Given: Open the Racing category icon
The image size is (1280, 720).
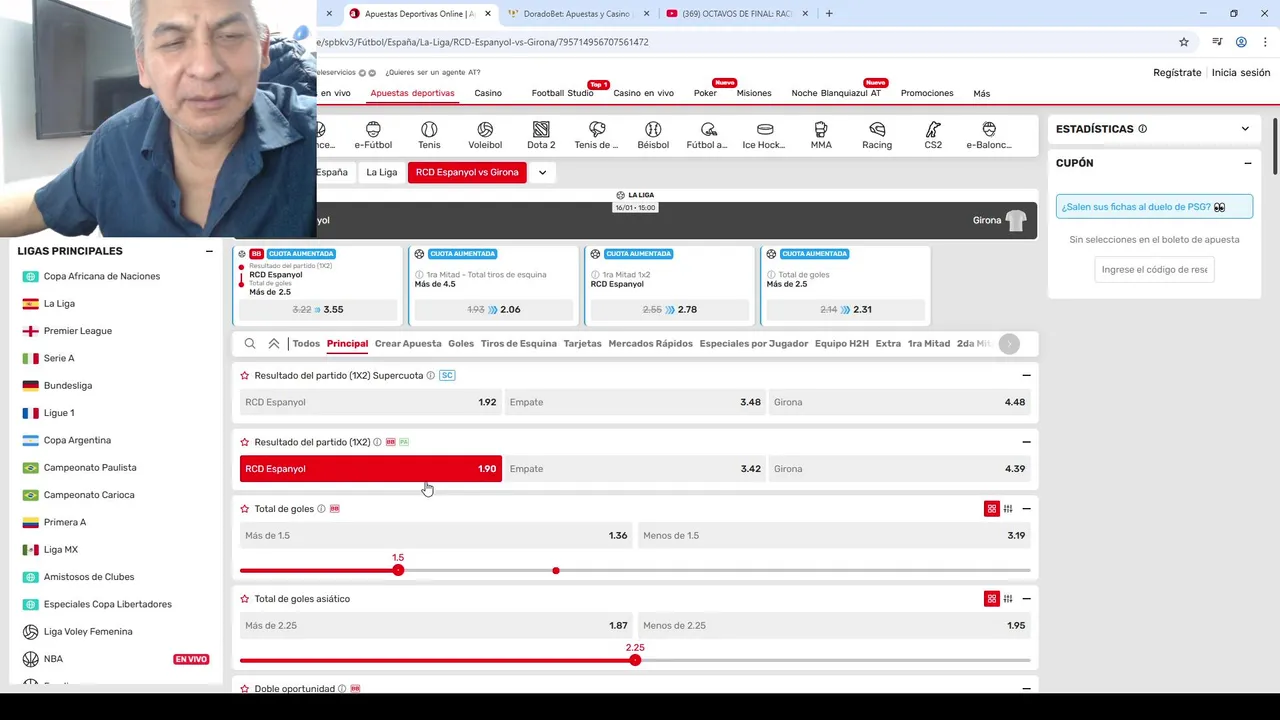Looking at the screenshot, I should pos(877,135).
